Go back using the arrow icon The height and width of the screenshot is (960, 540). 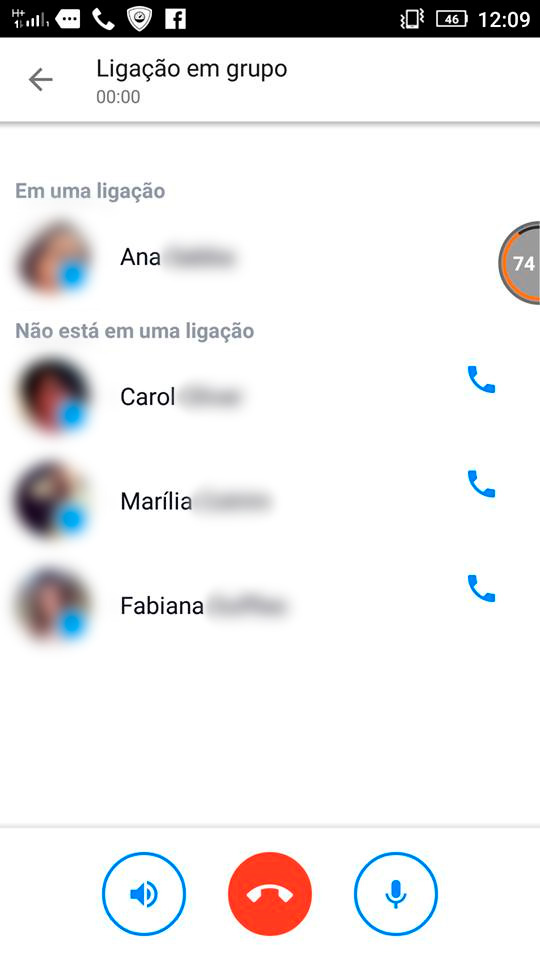coord(40,80)
